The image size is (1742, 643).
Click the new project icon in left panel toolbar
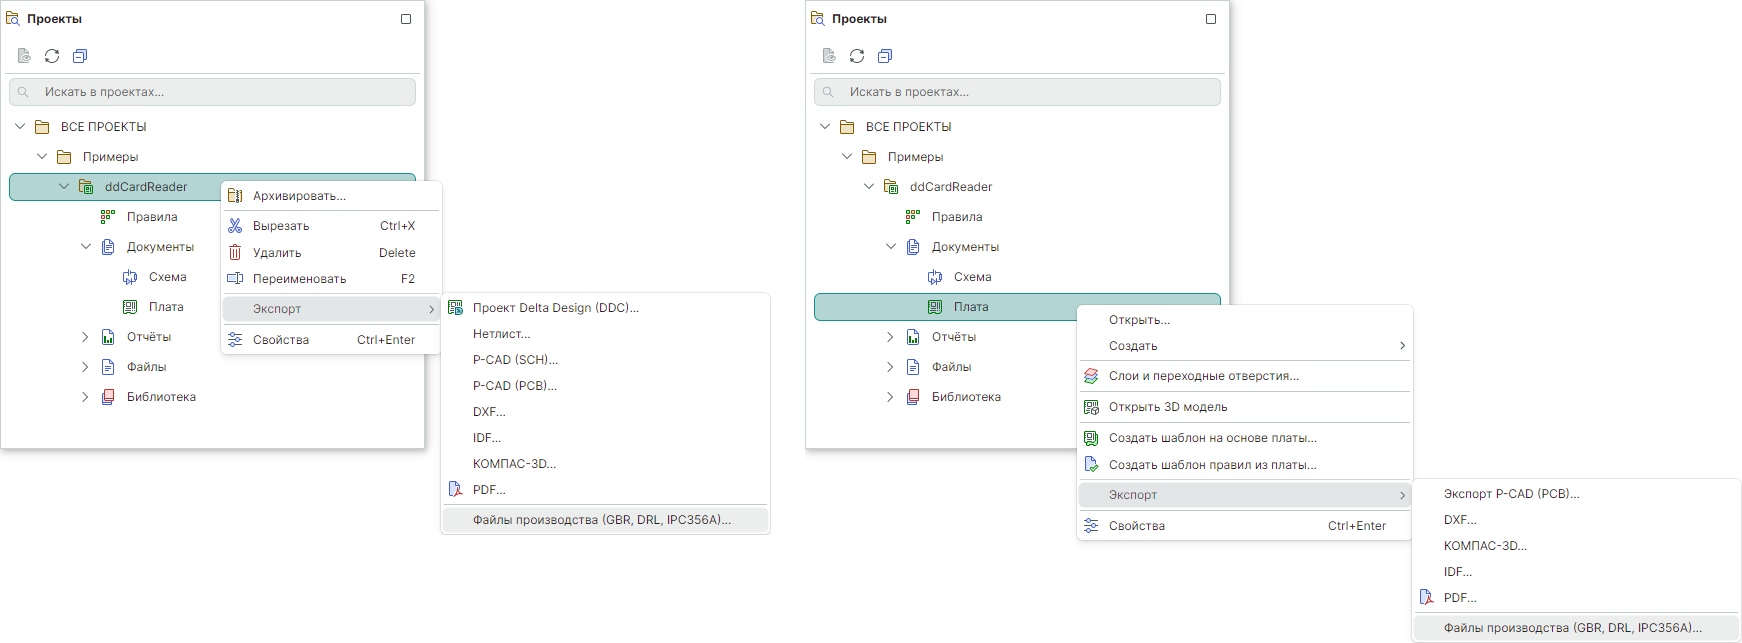coord(24,56)
